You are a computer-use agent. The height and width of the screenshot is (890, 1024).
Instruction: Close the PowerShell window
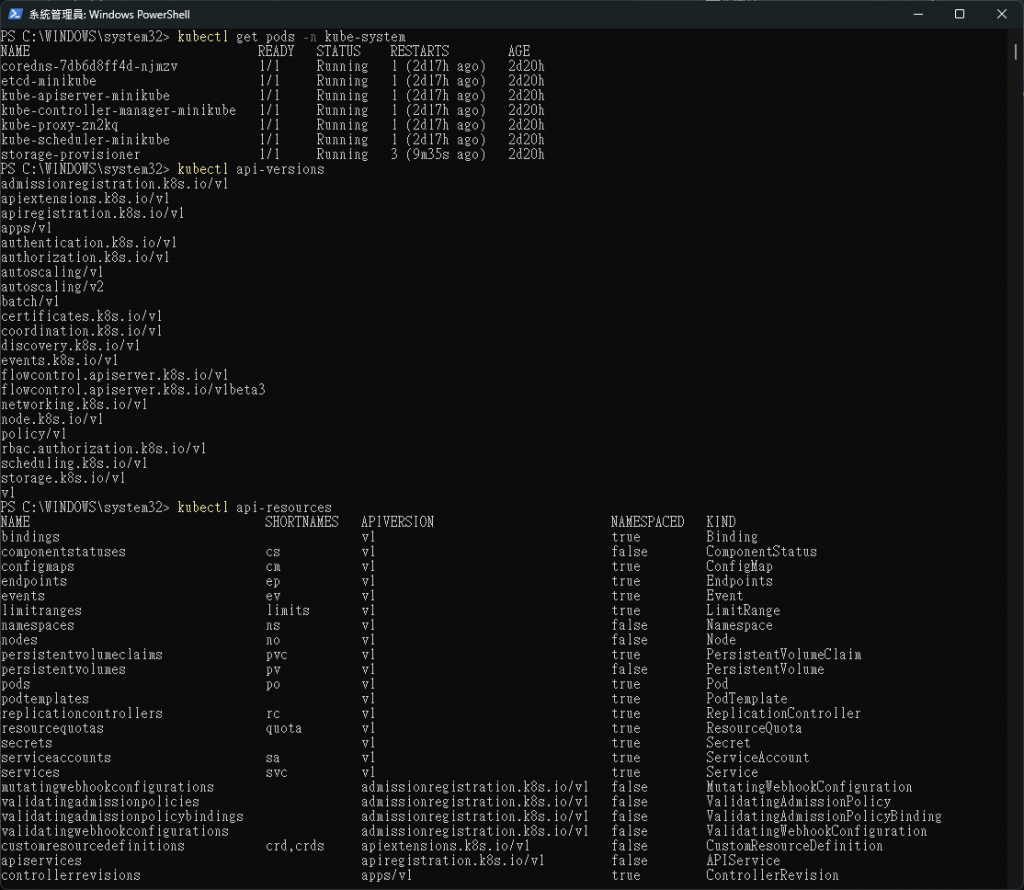coord(1002,14)
